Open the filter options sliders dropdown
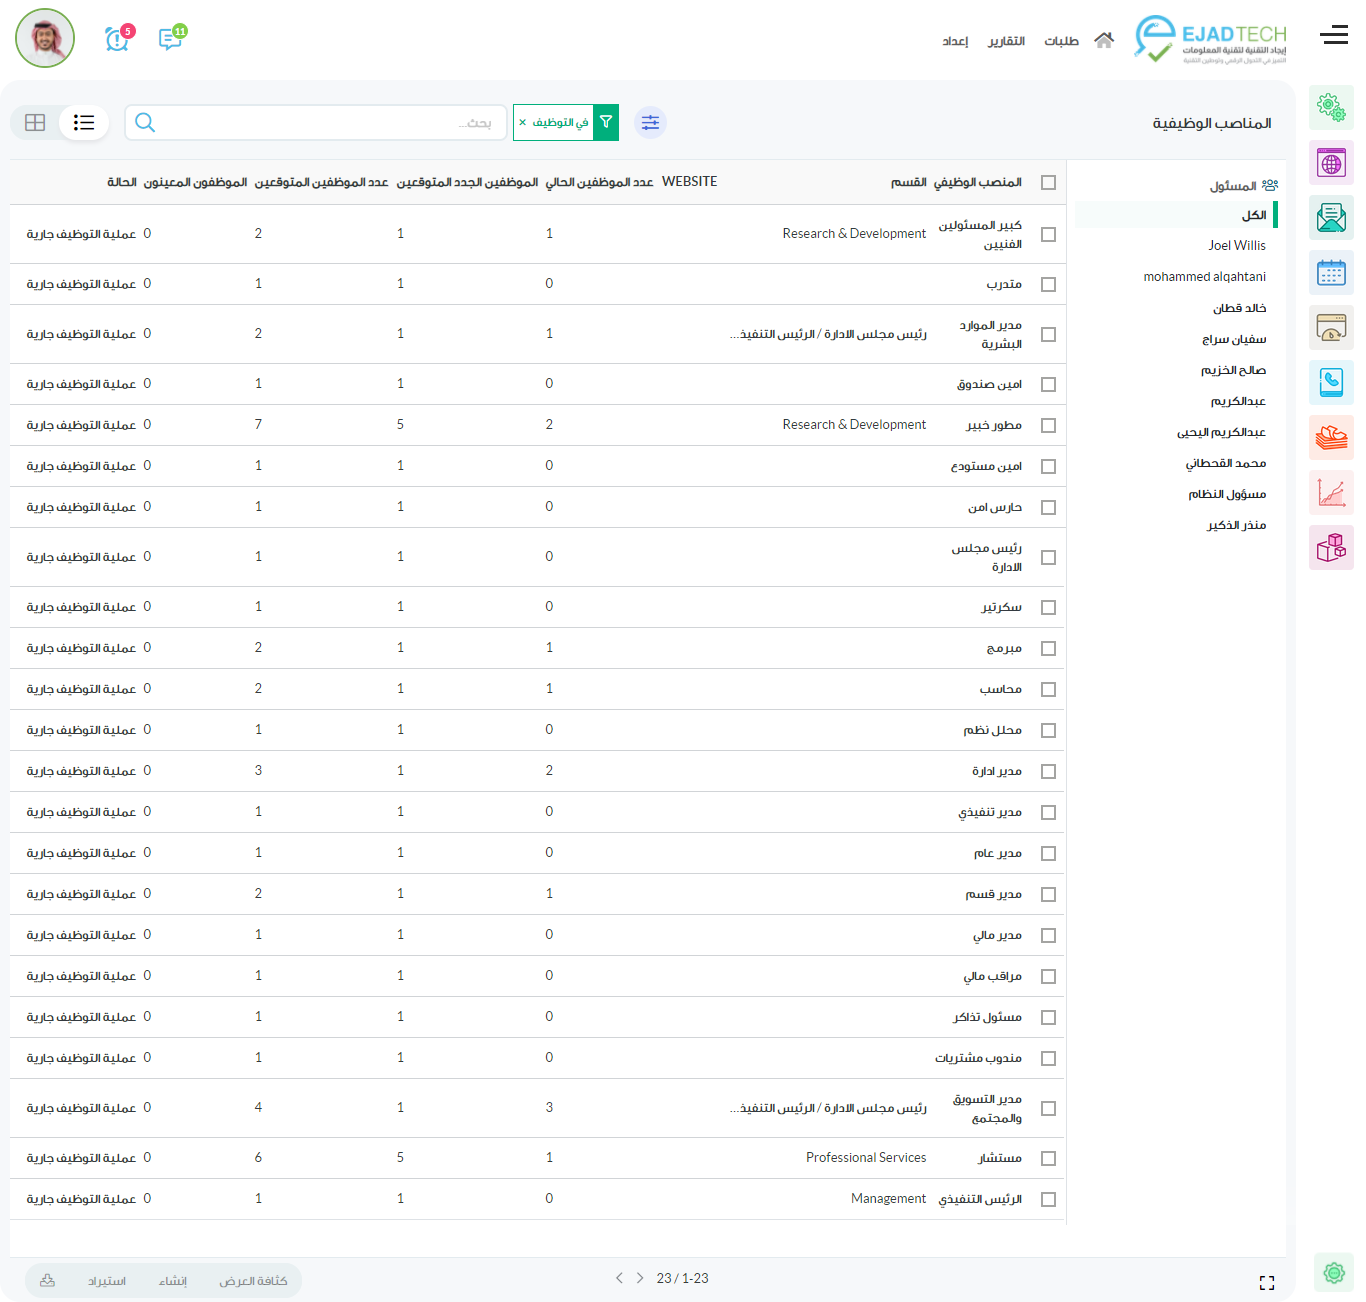1366x1302 pixels. click(x=650, y=122)
